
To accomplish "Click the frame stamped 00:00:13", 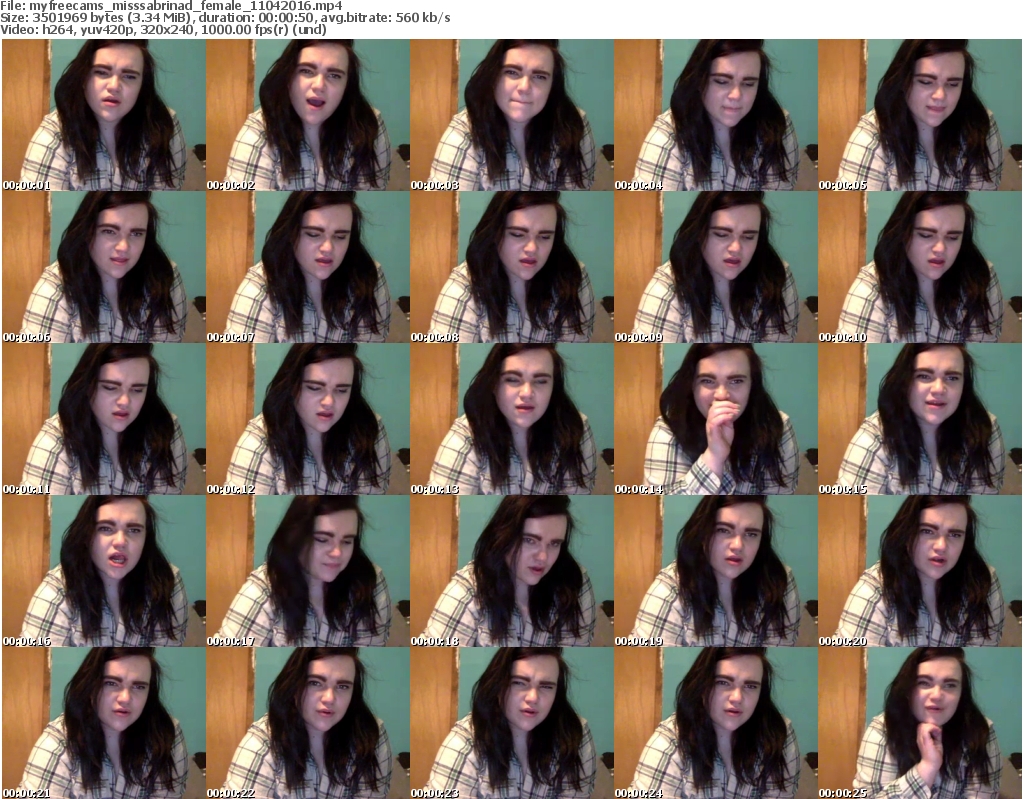I will click(510, 419).
